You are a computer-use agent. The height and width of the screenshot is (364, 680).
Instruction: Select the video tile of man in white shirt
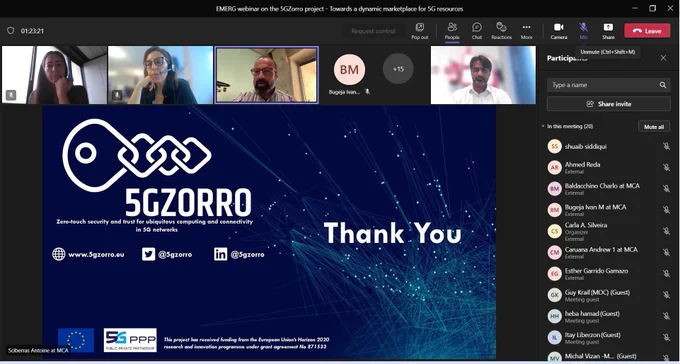coord(483,75)
